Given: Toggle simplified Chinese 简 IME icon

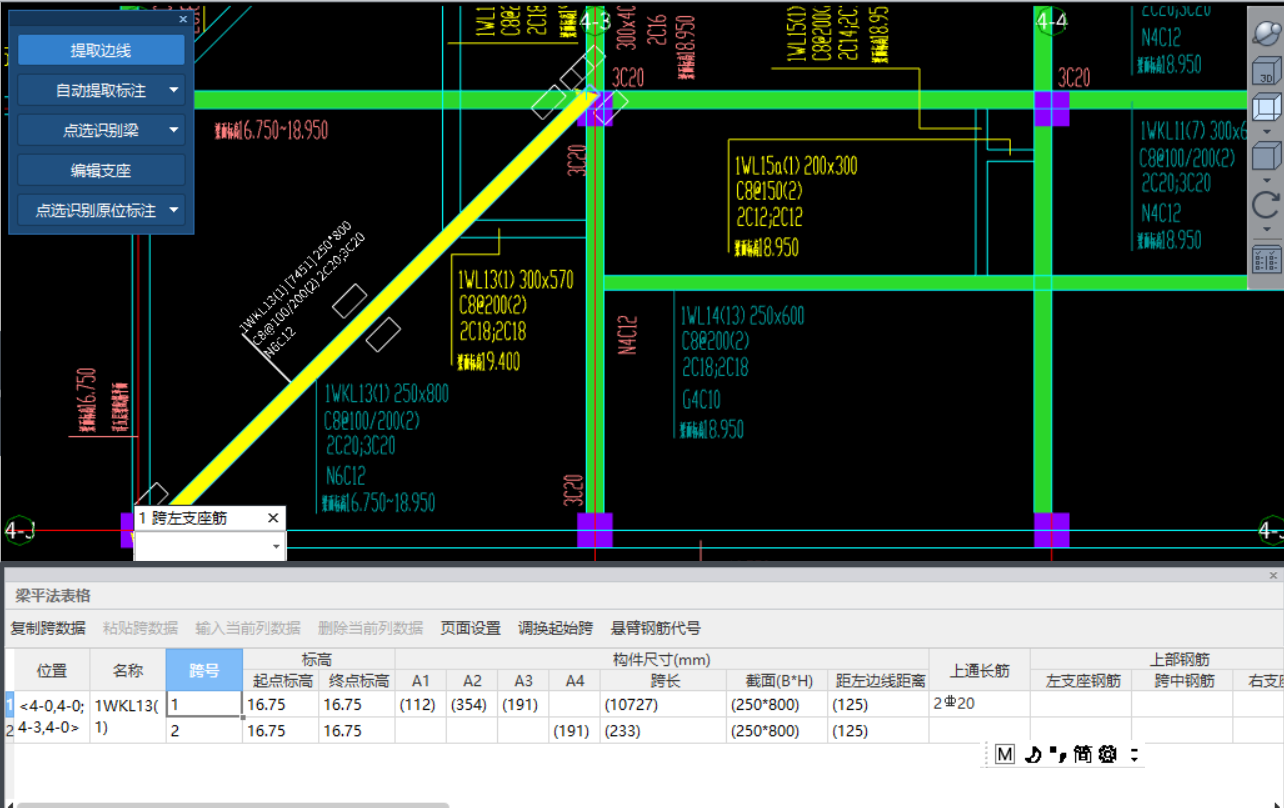Looking at the screenshot, I should [x=1082, y=755].
